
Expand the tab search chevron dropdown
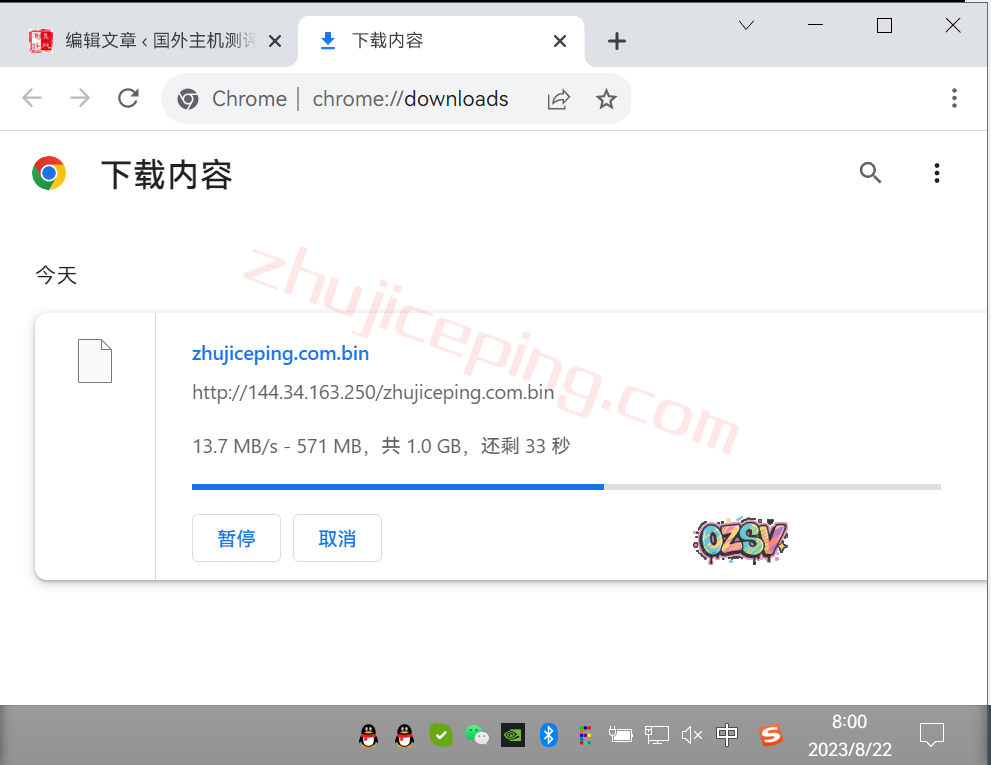pyautogui.click(x=746, y=25)
